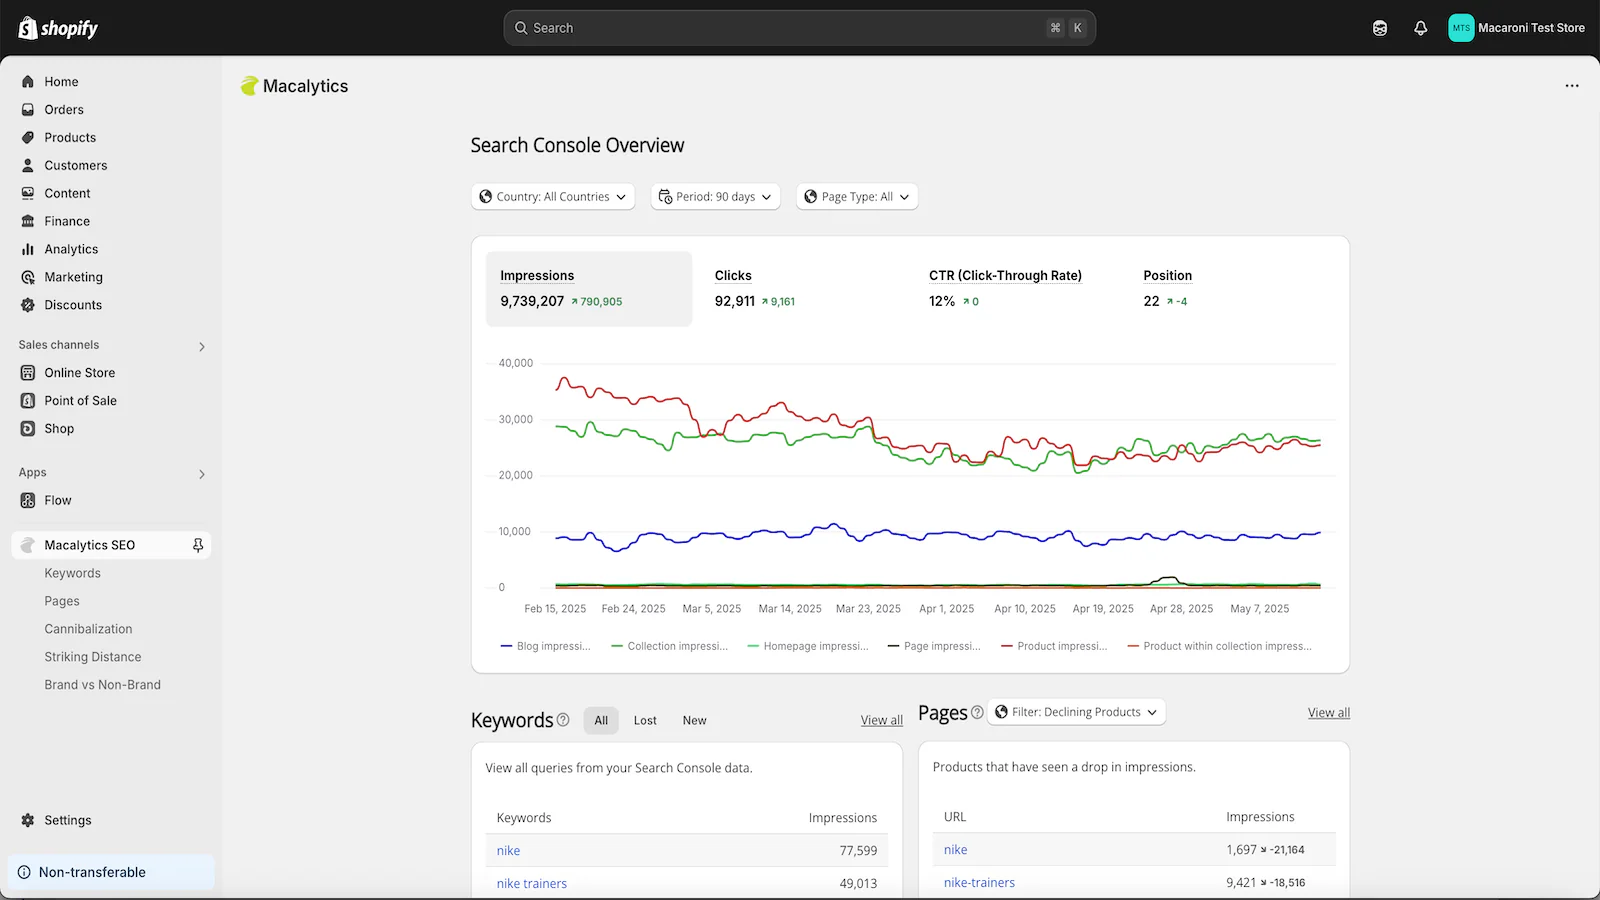The width and height of the screenshot is (1600, 900).
Task: Click View all link for Keywords
Action: tap(882, 720)
